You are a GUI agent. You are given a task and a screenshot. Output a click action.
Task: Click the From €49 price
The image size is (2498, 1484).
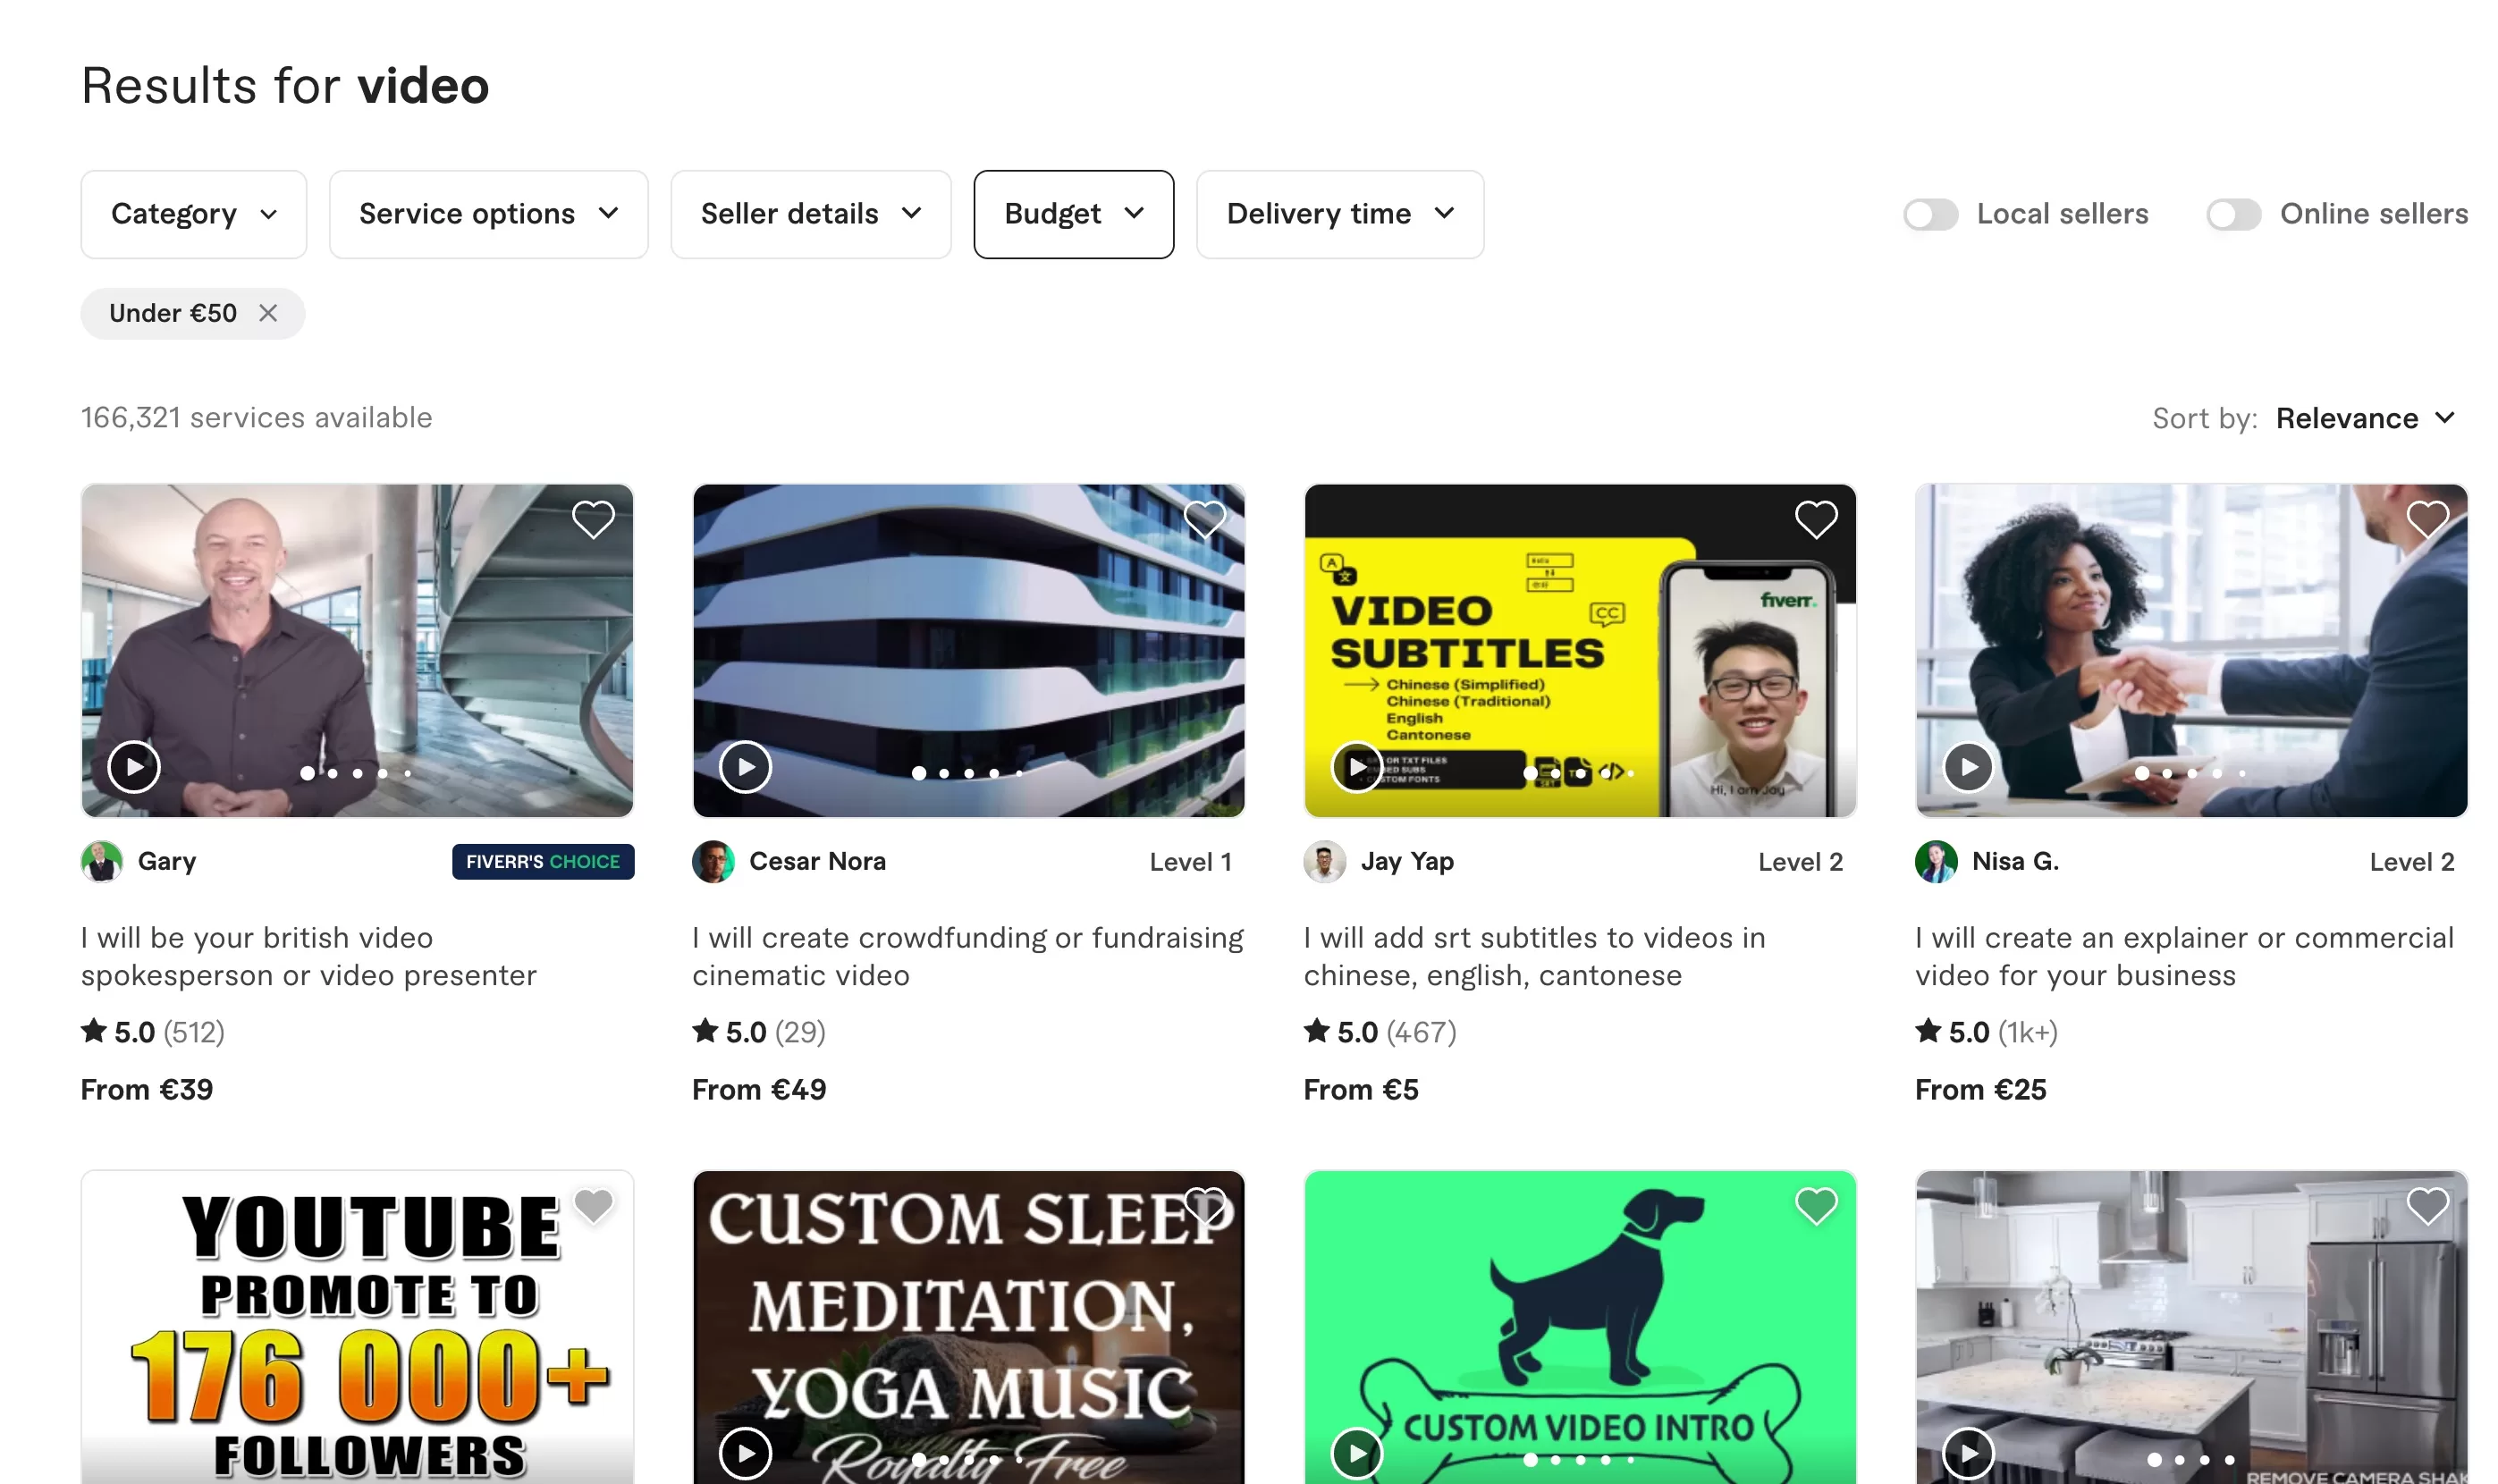tap(759, 1090)
